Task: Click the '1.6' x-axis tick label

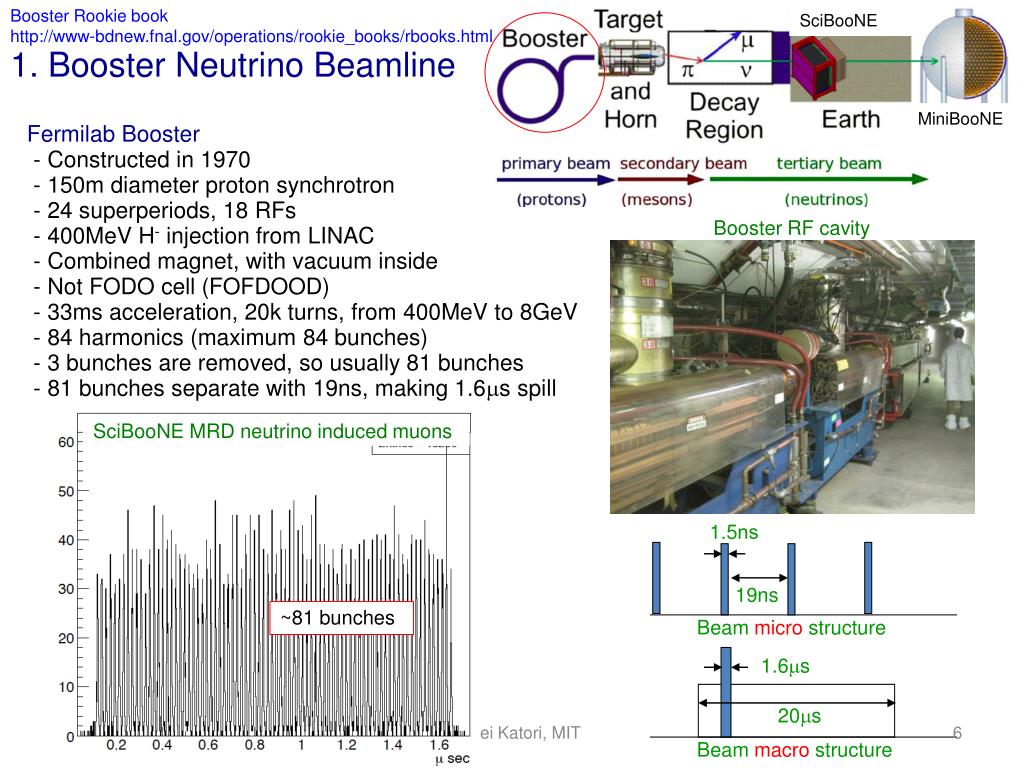Action: pyautogui.click(x=440, y=744)
